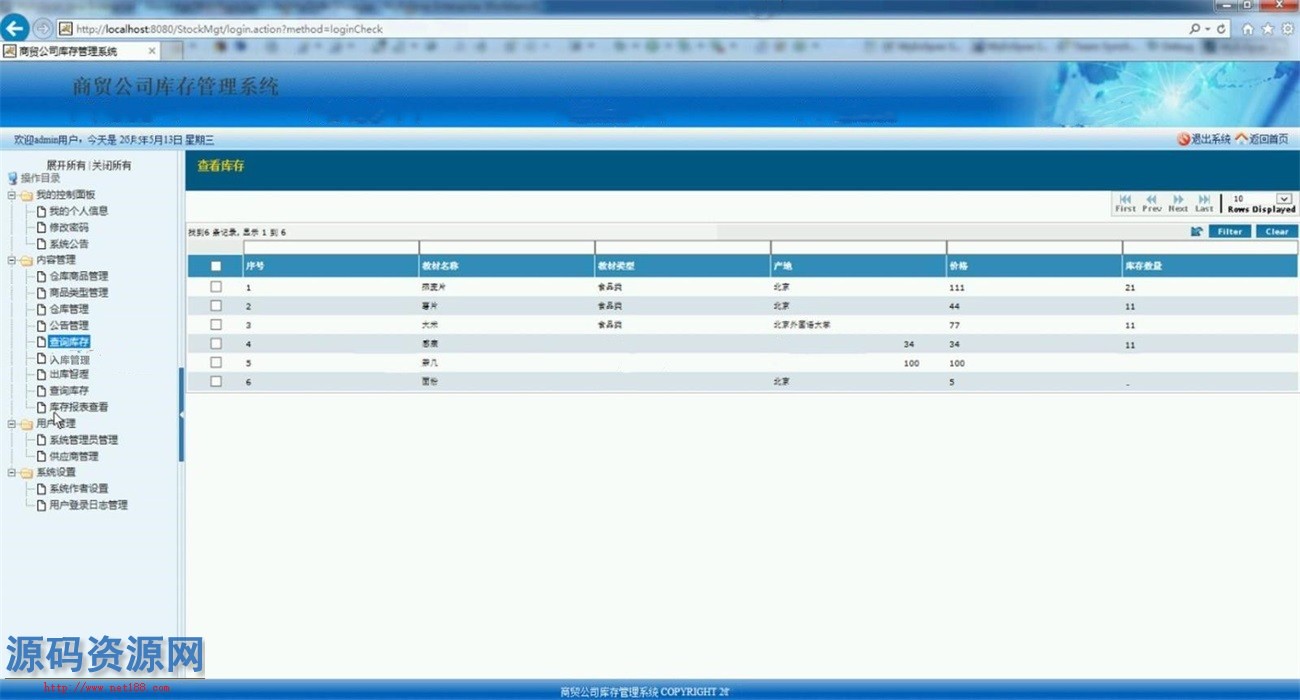Screen dimensions: 1300x700
Task: Open 库存报表查看 in the tree
Action: (x=79, y=407)
